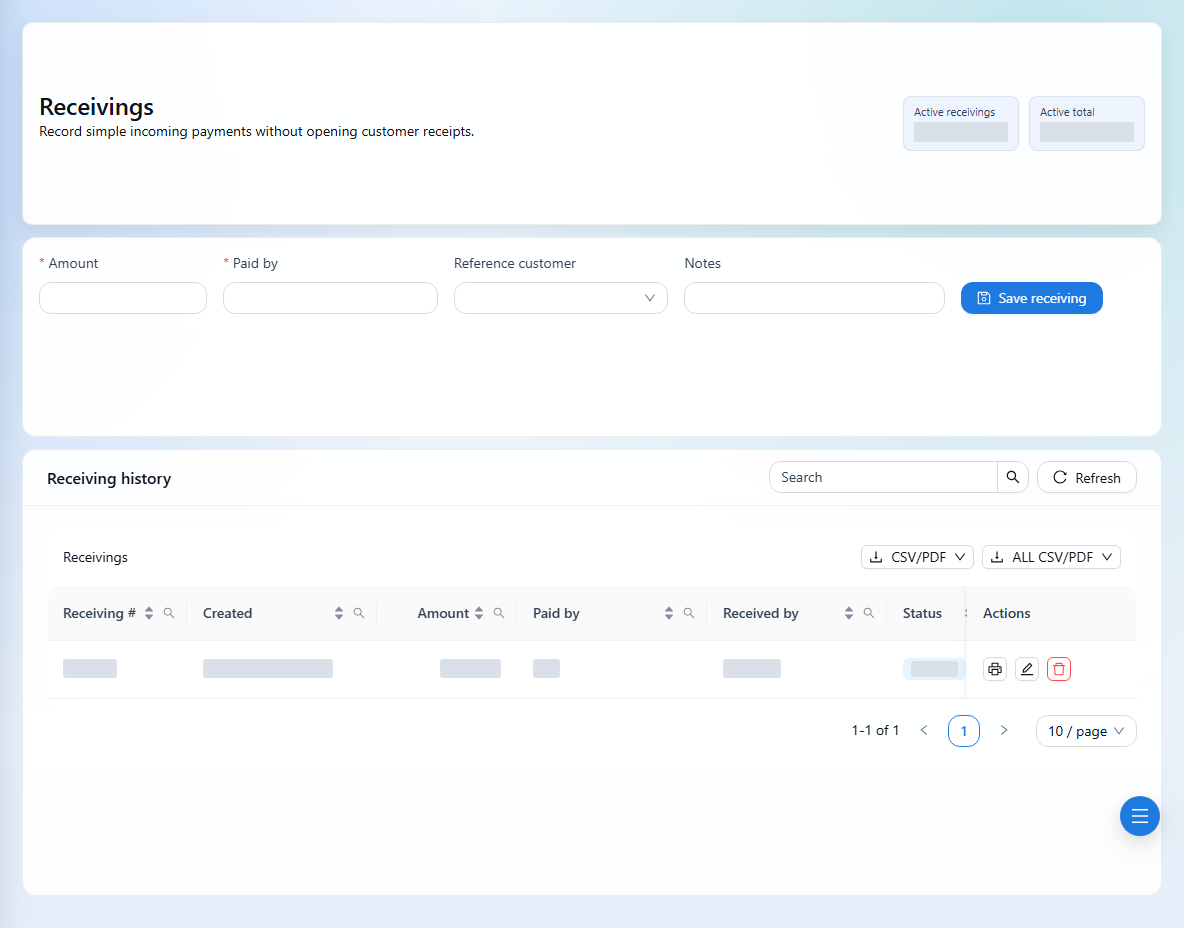This screenshot has width=1184, height=928.
Task: Click into the Paid by input field
Action: [330, 298]
